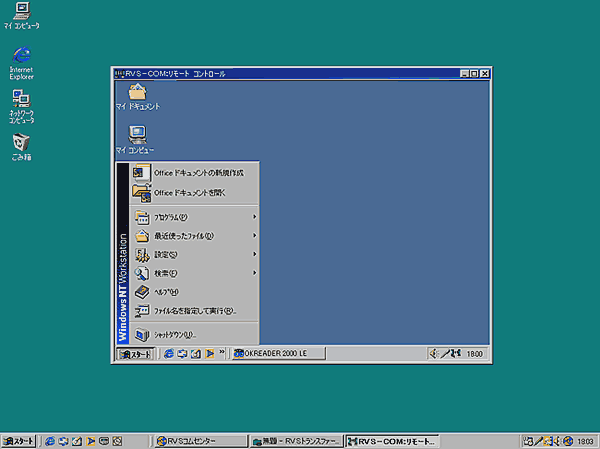Open local My Computer (マイ コンピュータ) desktop icon
Viewport: 600px width, 449px height.
(21, 14)
